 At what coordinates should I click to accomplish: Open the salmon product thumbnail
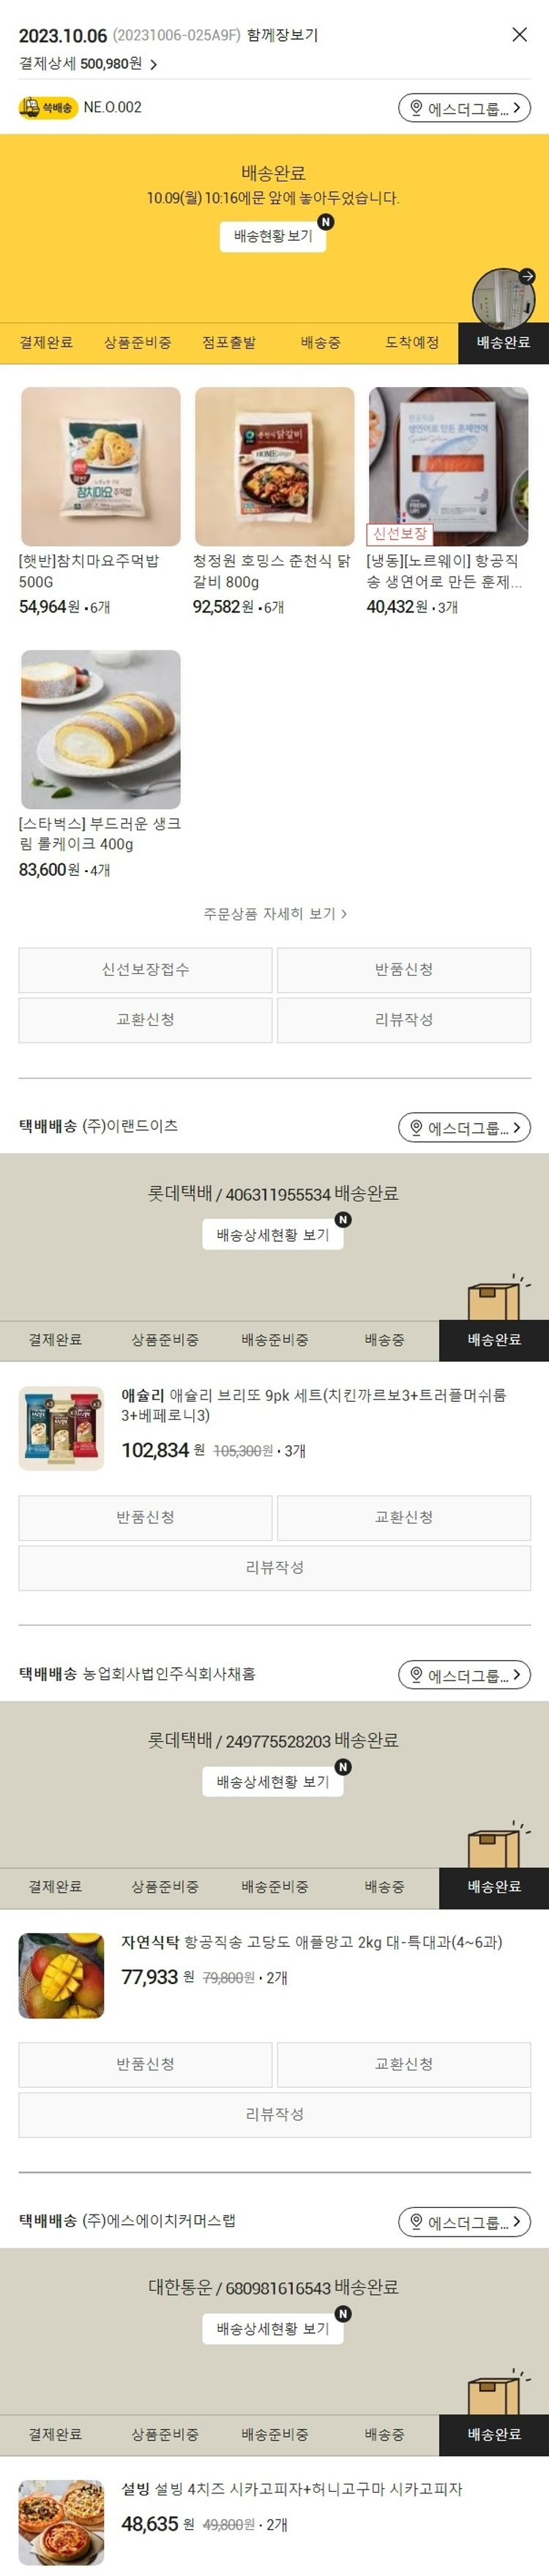coord(448,466)
